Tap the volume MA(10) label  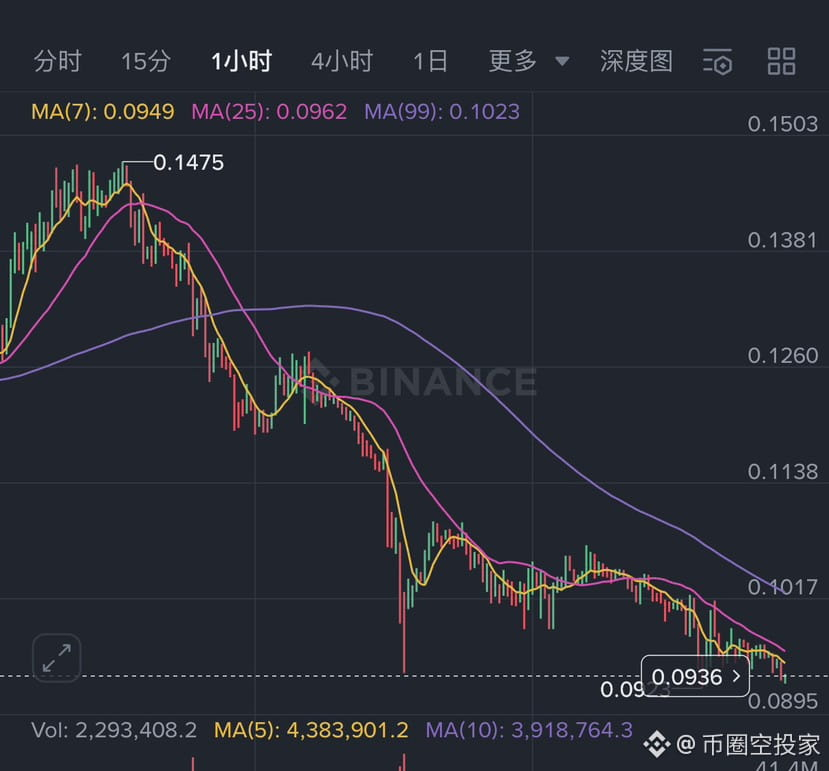point(529,730)
